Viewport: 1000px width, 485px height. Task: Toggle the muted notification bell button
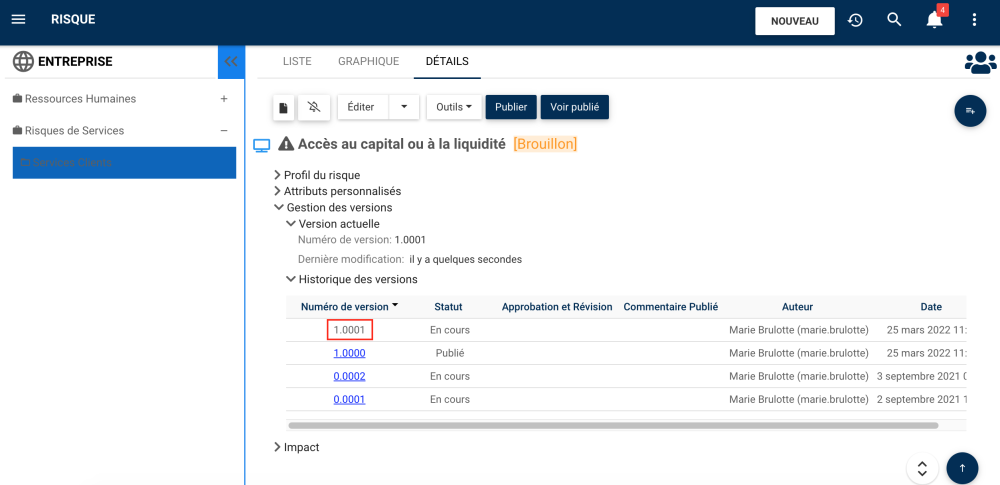314,107
